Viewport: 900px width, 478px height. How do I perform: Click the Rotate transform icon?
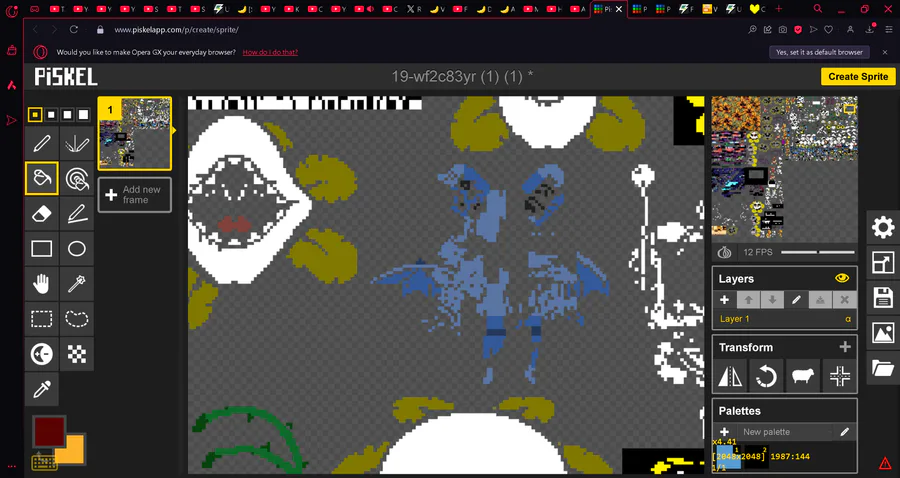(x=766, y=376)
